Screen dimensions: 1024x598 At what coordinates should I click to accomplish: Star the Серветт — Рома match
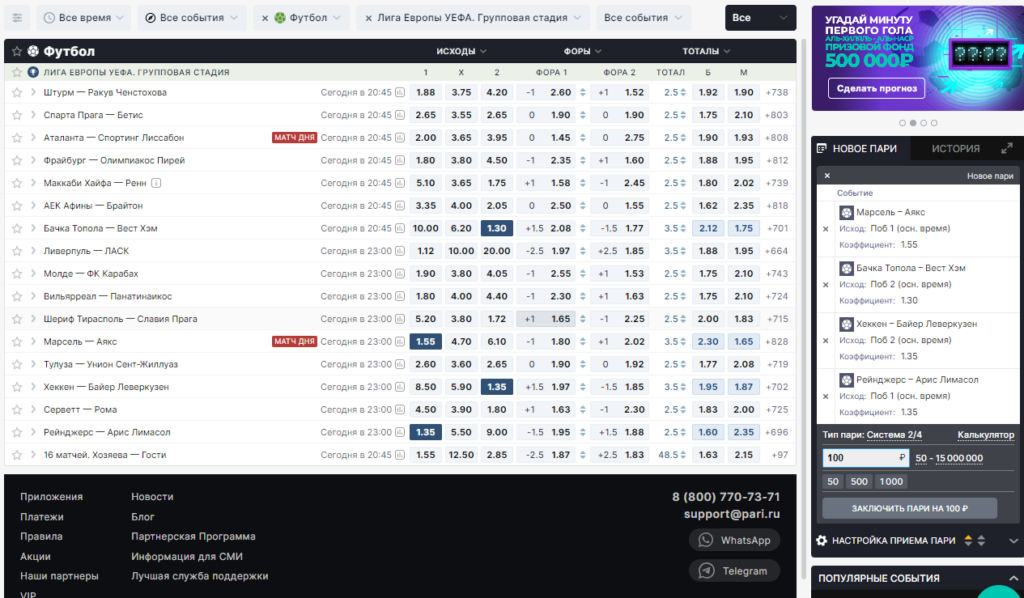tap(17, 409)
